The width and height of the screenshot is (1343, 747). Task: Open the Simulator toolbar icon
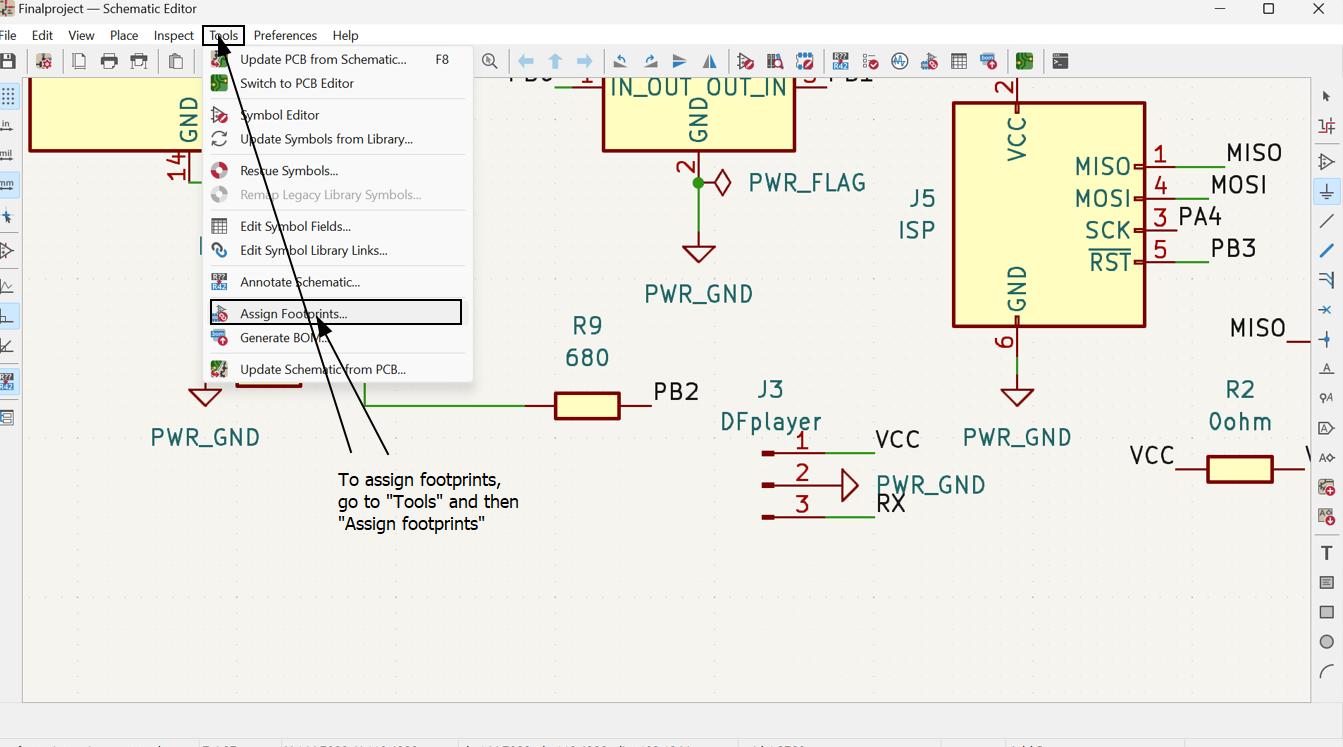click(899, 61)
